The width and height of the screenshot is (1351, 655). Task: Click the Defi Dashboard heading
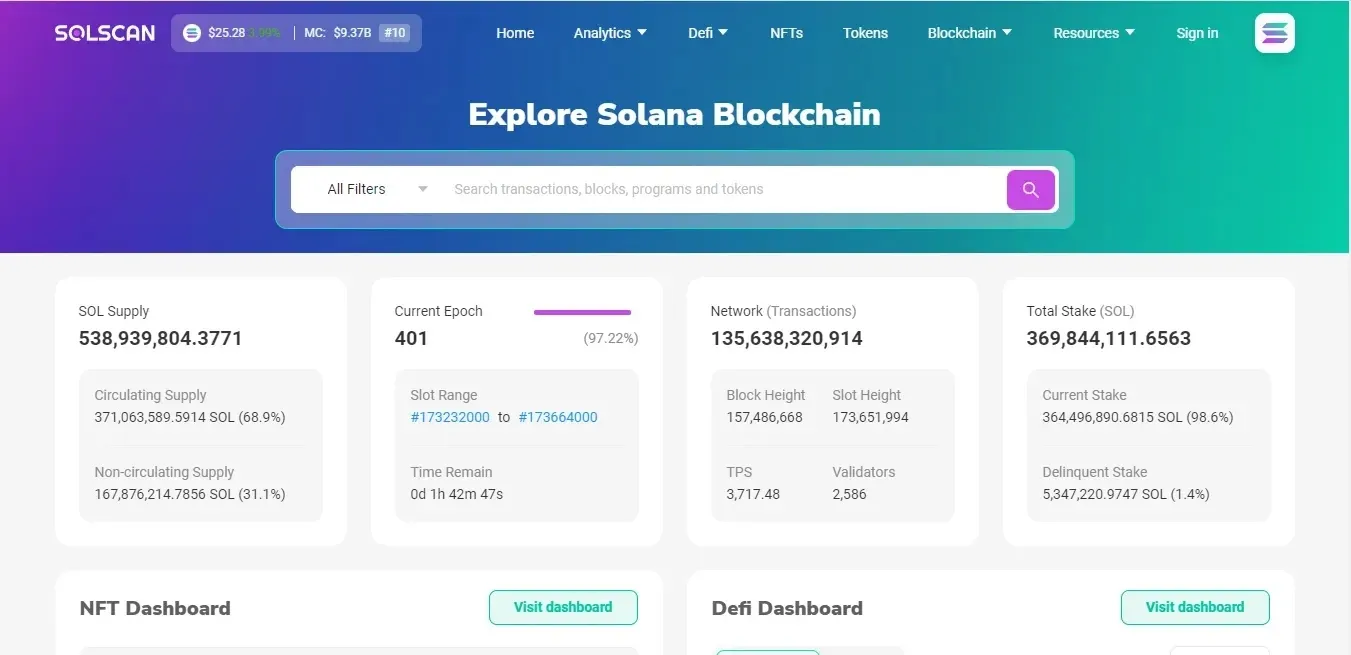[787, 608]
